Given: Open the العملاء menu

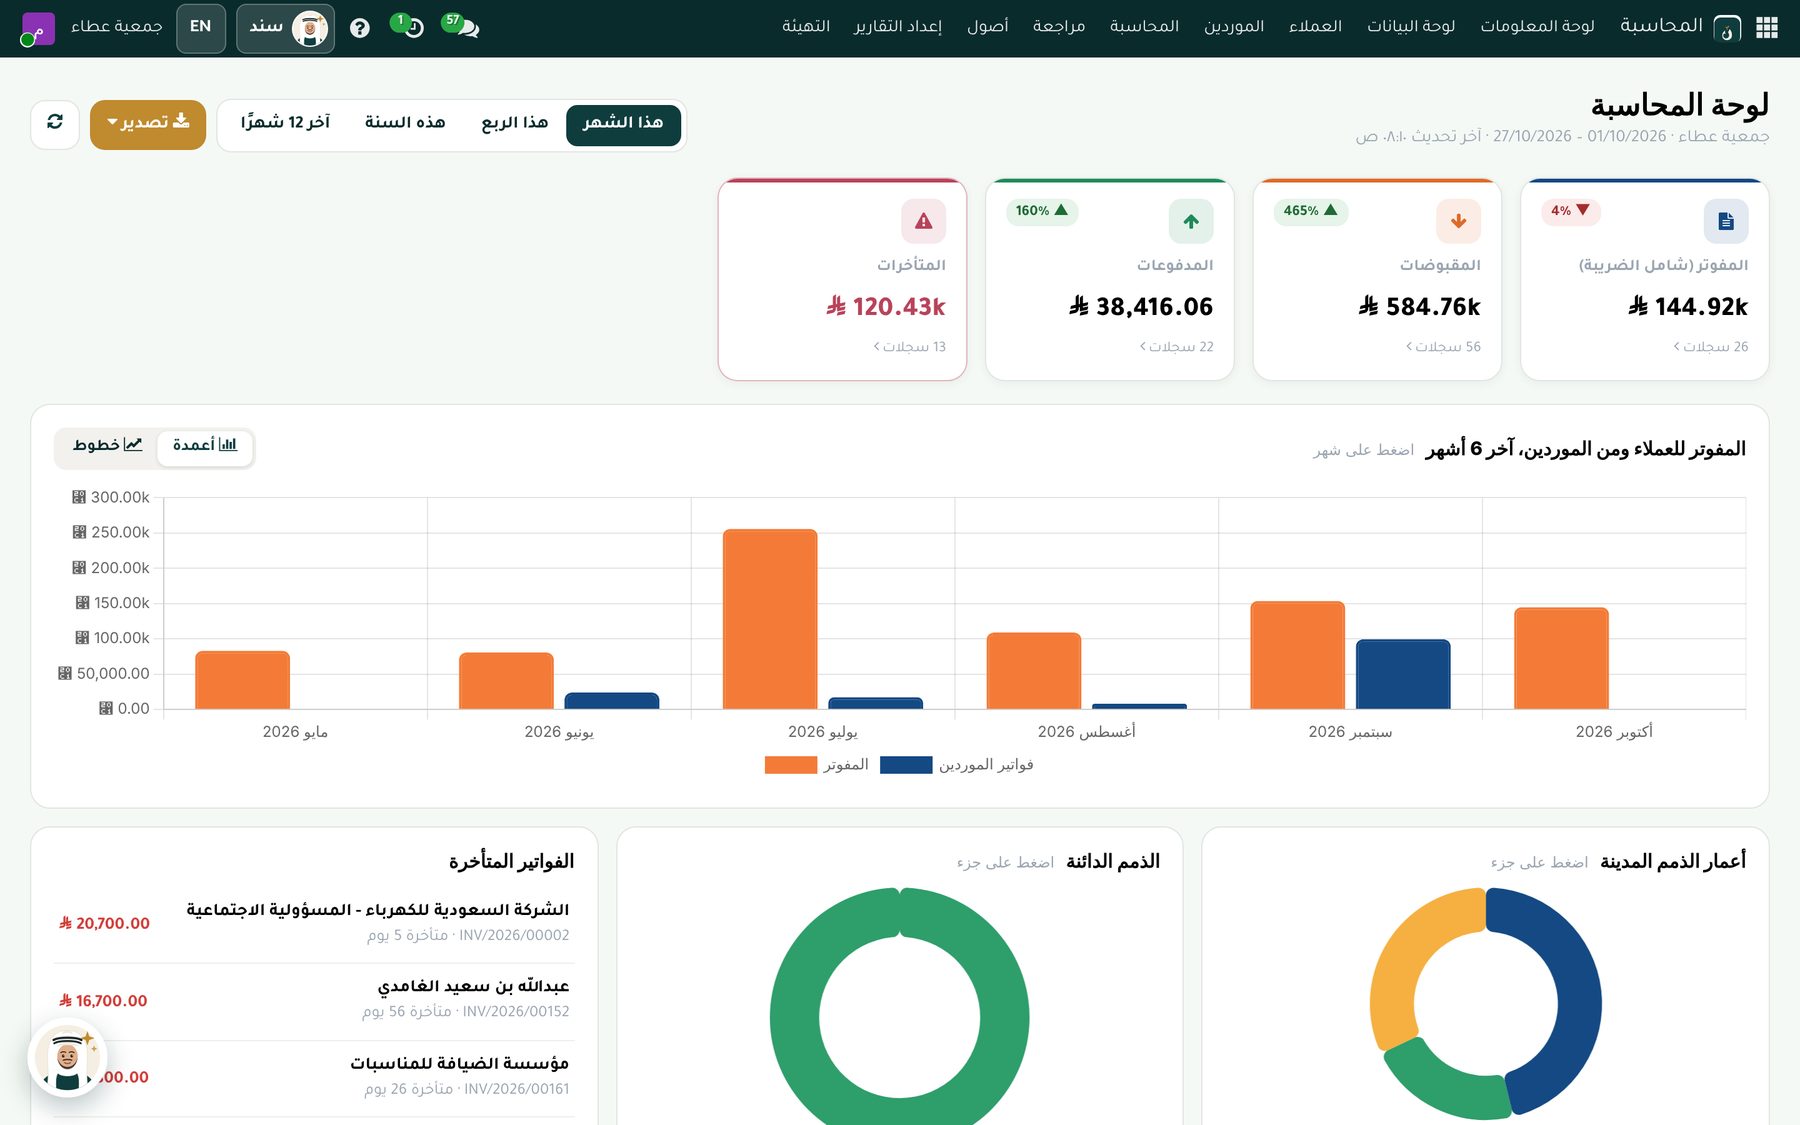Looking at the screenshot, I should coord(1315,27).
